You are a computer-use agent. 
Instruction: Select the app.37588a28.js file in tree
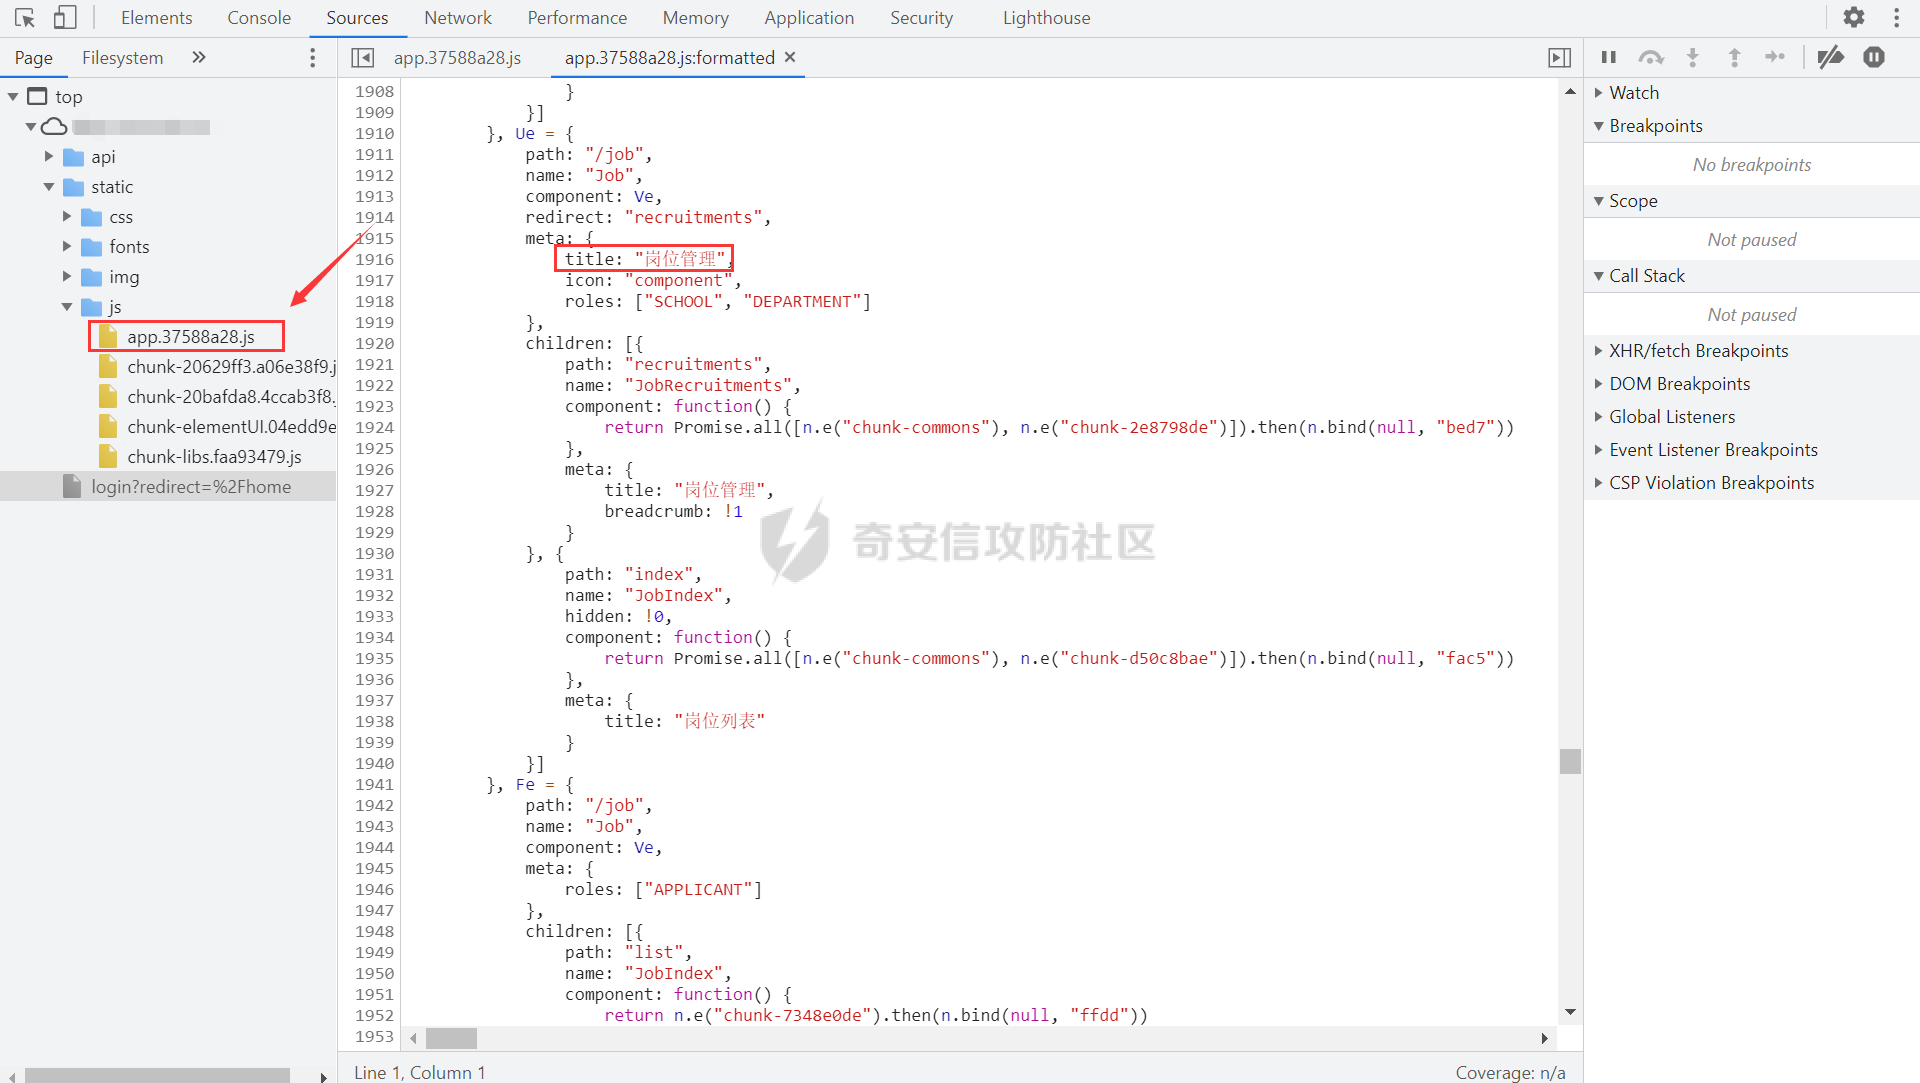pos(190,337)
